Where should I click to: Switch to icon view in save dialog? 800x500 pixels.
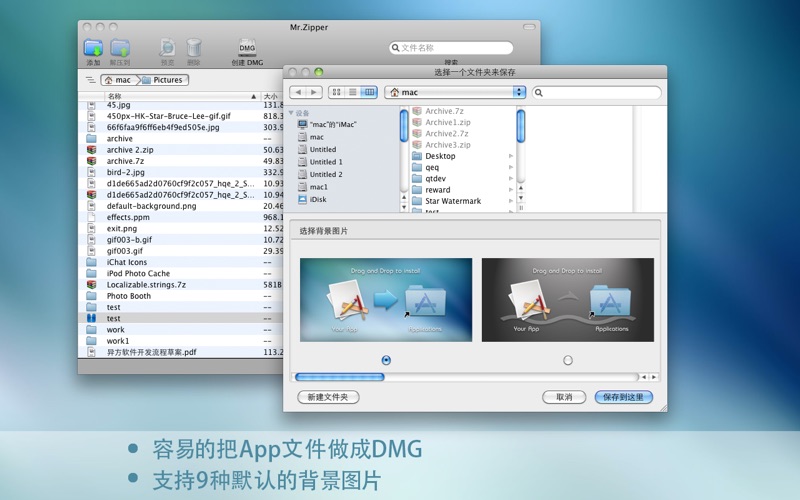pos(337,92)
